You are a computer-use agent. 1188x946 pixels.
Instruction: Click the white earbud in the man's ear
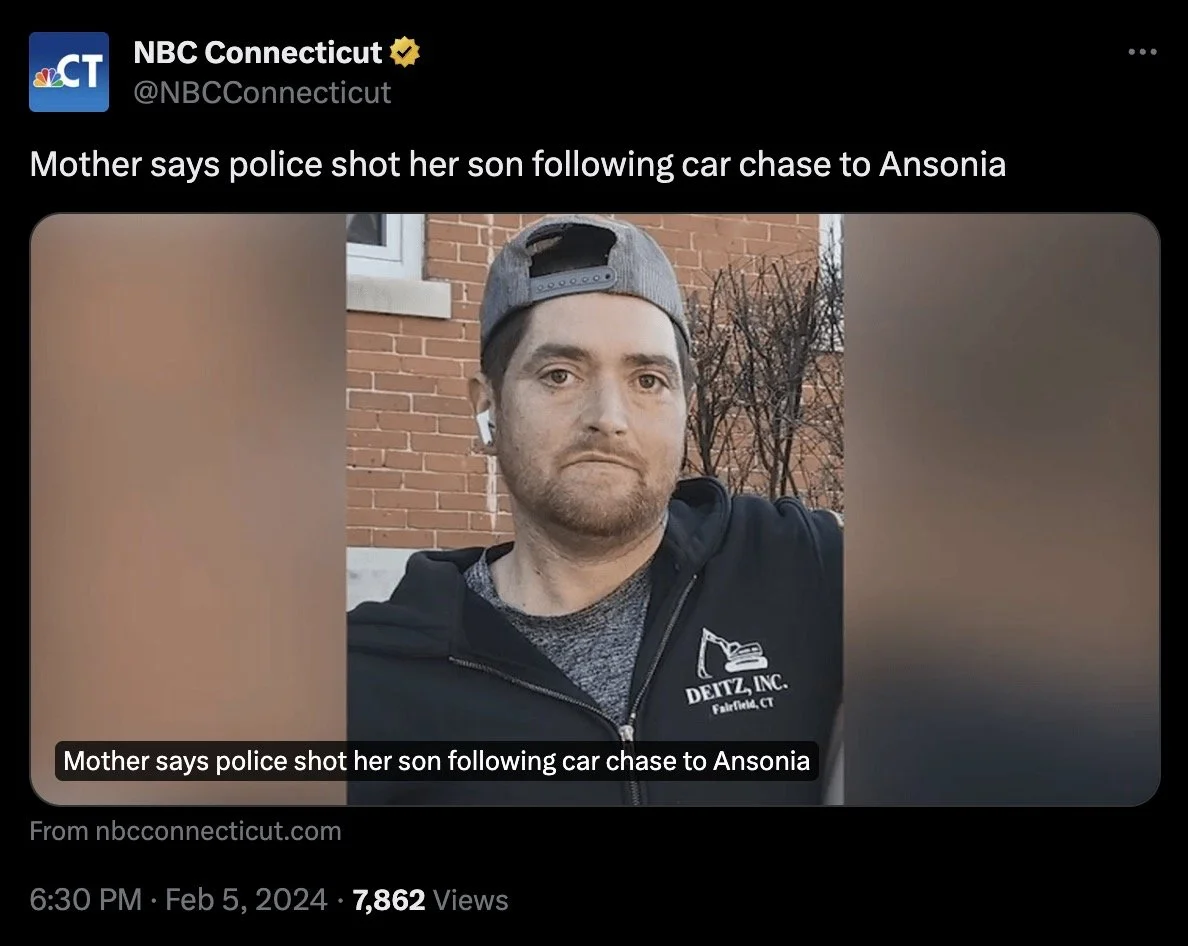click(x=485, y=426)
